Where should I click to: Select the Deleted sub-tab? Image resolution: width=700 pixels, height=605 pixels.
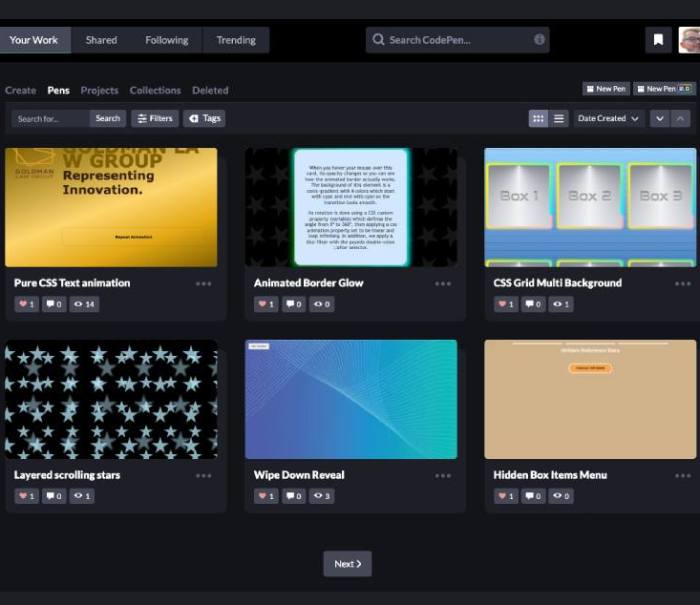(x=210, y=90)
